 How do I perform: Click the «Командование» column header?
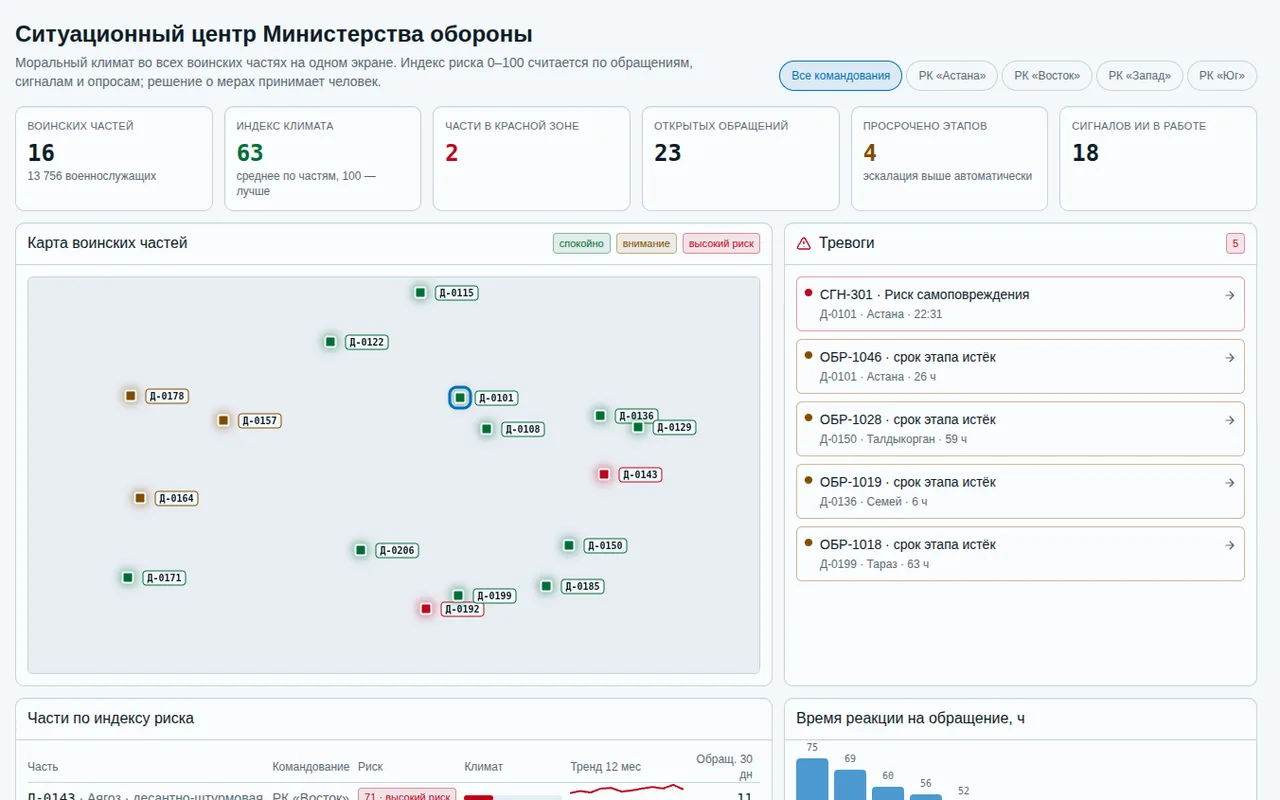(x=311, y=767)
